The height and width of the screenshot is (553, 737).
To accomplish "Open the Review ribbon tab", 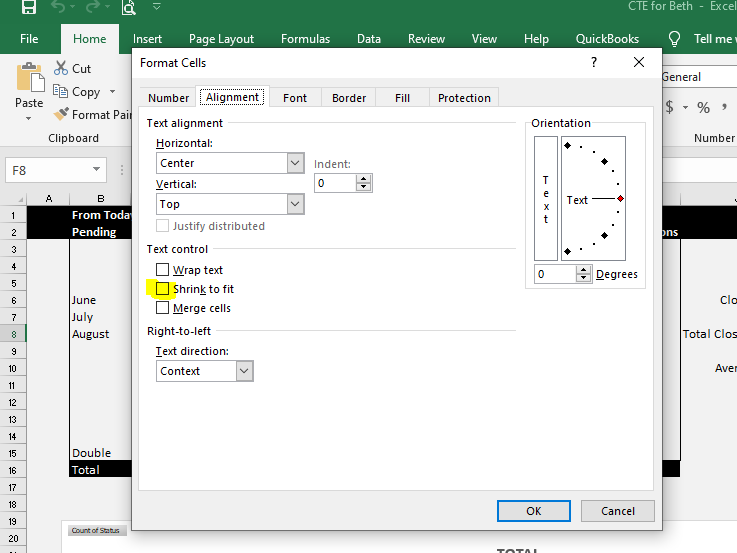I will [426, 39].
